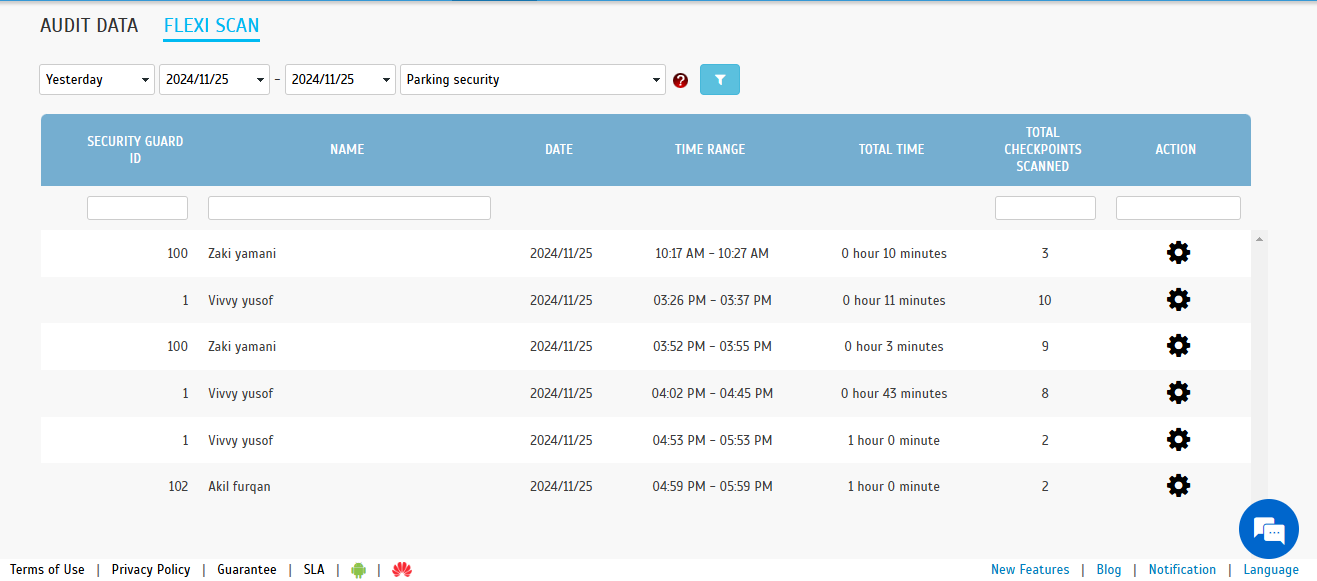Click the Android app icon in footer

click(x=359, y=570)
